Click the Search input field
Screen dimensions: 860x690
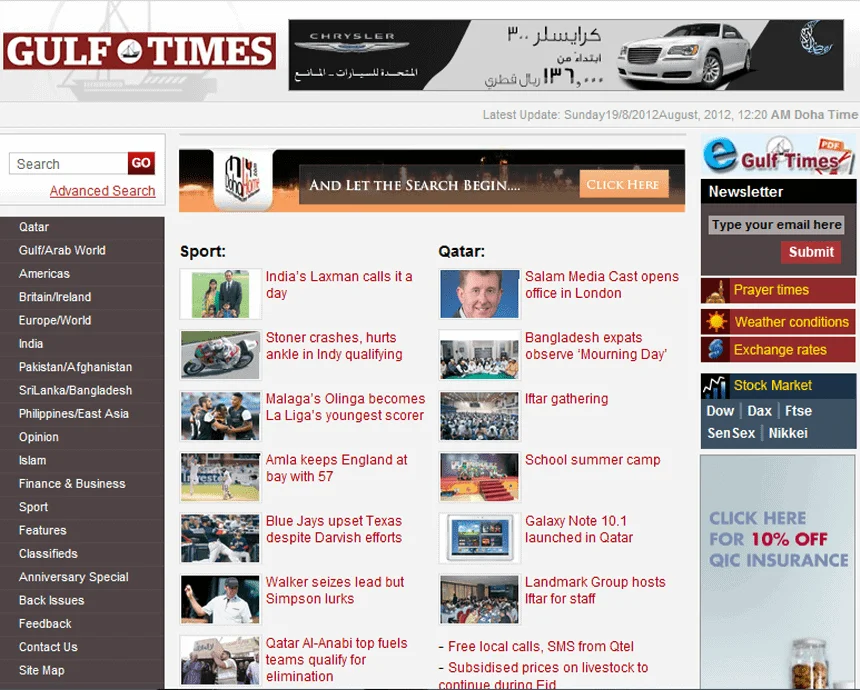69,163
